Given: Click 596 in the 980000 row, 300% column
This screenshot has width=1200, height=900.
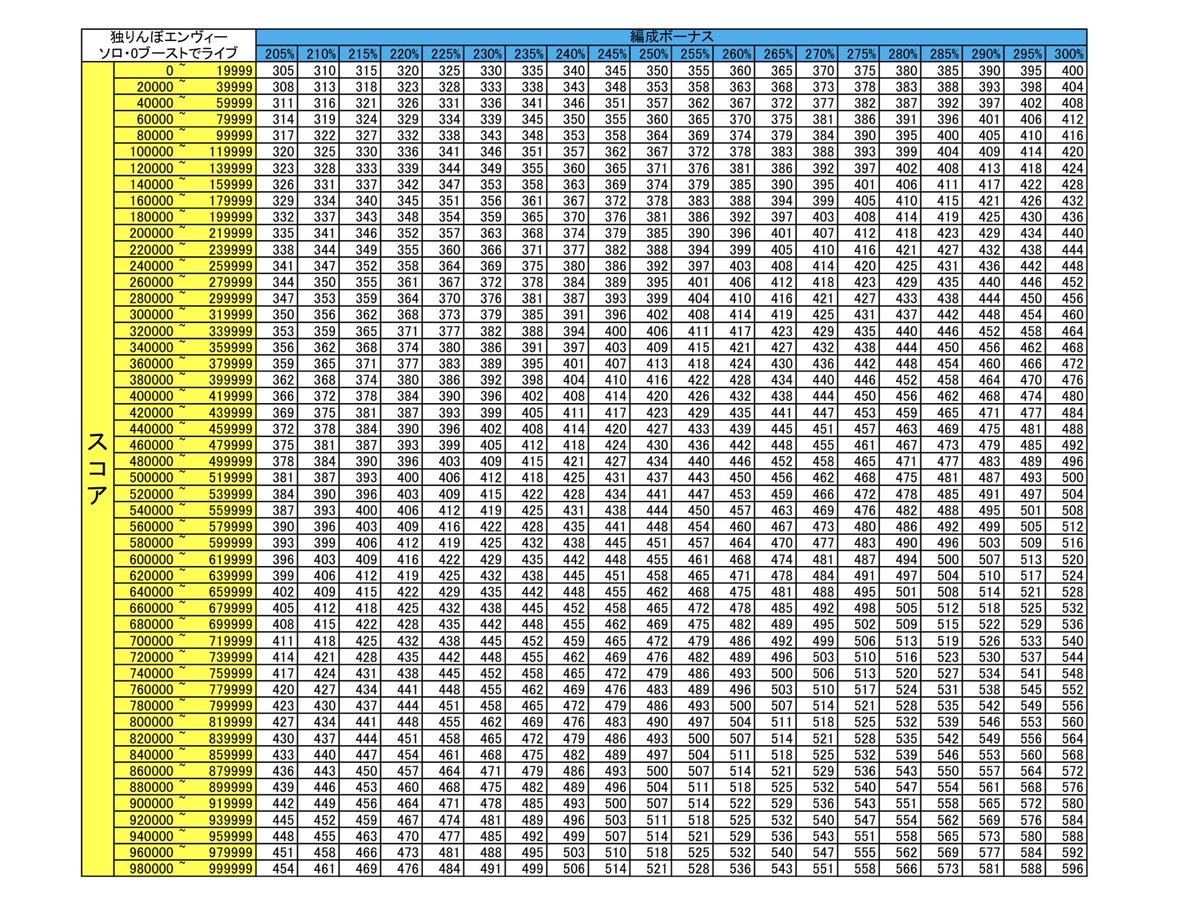Looking at the screenshot, I should (x=1066, y=868).
